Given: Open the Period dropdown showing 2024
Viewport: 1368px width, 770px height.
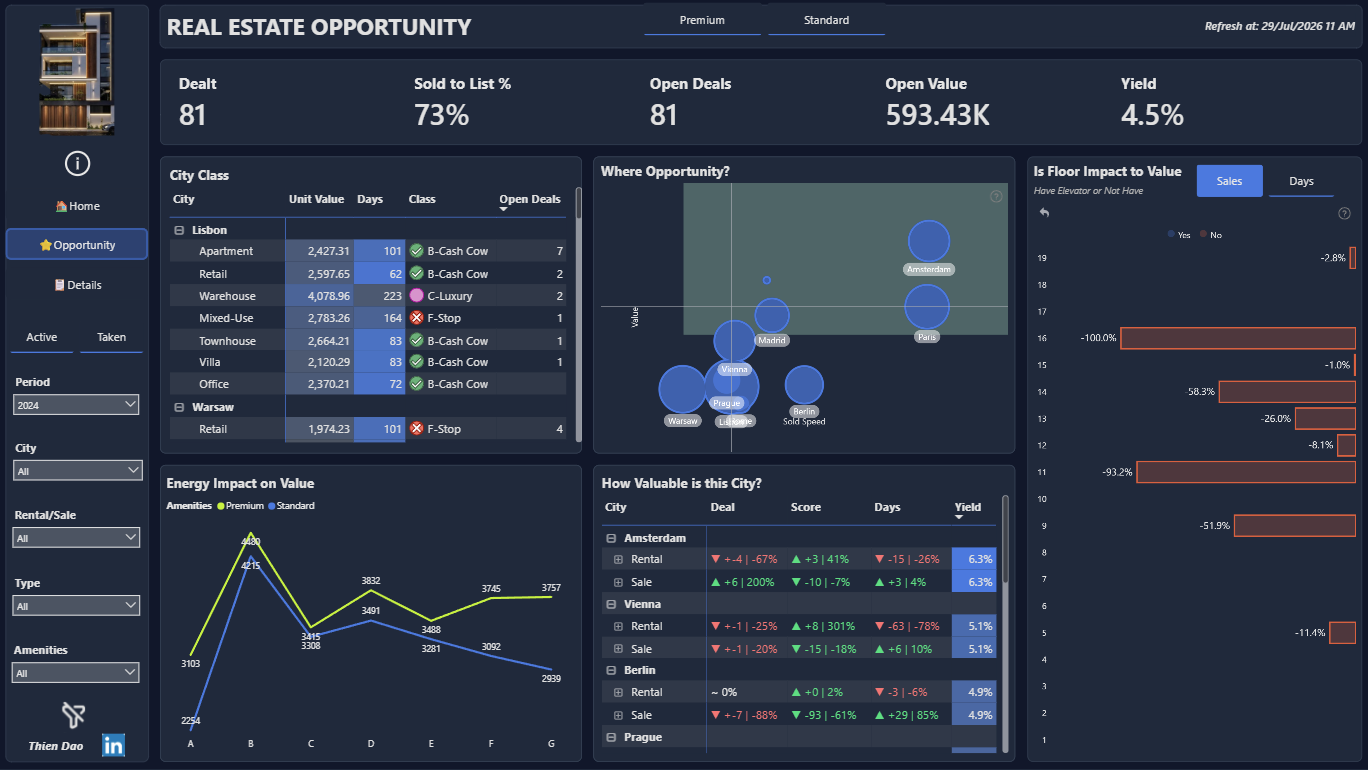Looking at the screenshot, I should [x=77, y=404].
